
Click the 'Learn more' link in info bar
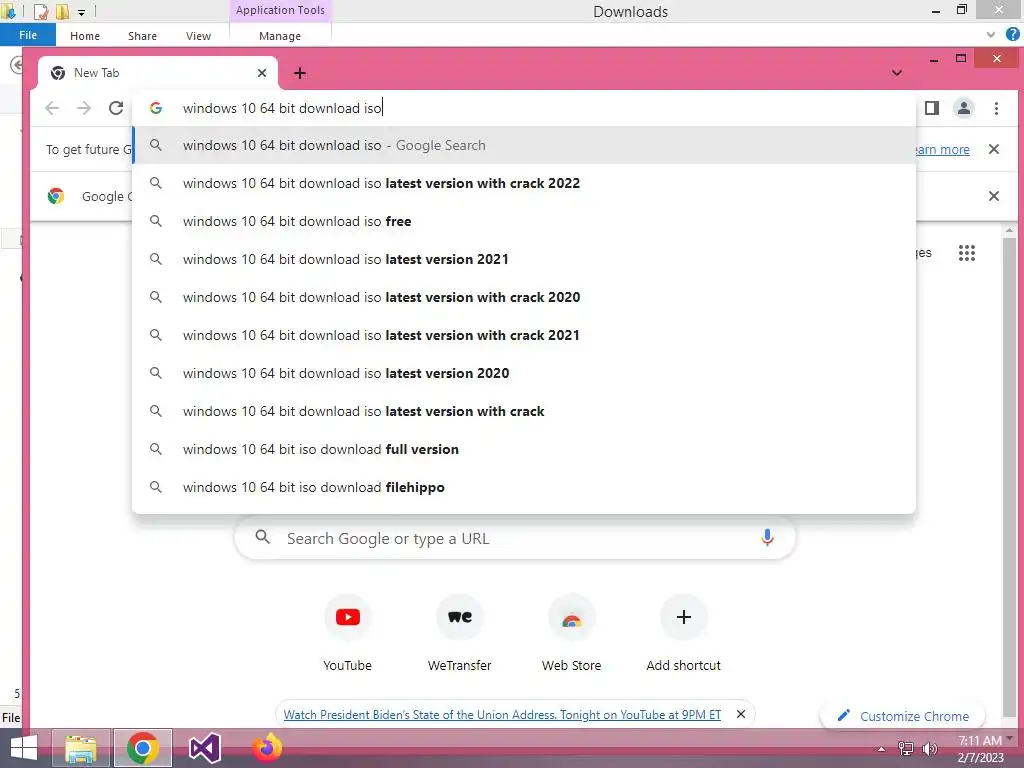coord(942,150)
